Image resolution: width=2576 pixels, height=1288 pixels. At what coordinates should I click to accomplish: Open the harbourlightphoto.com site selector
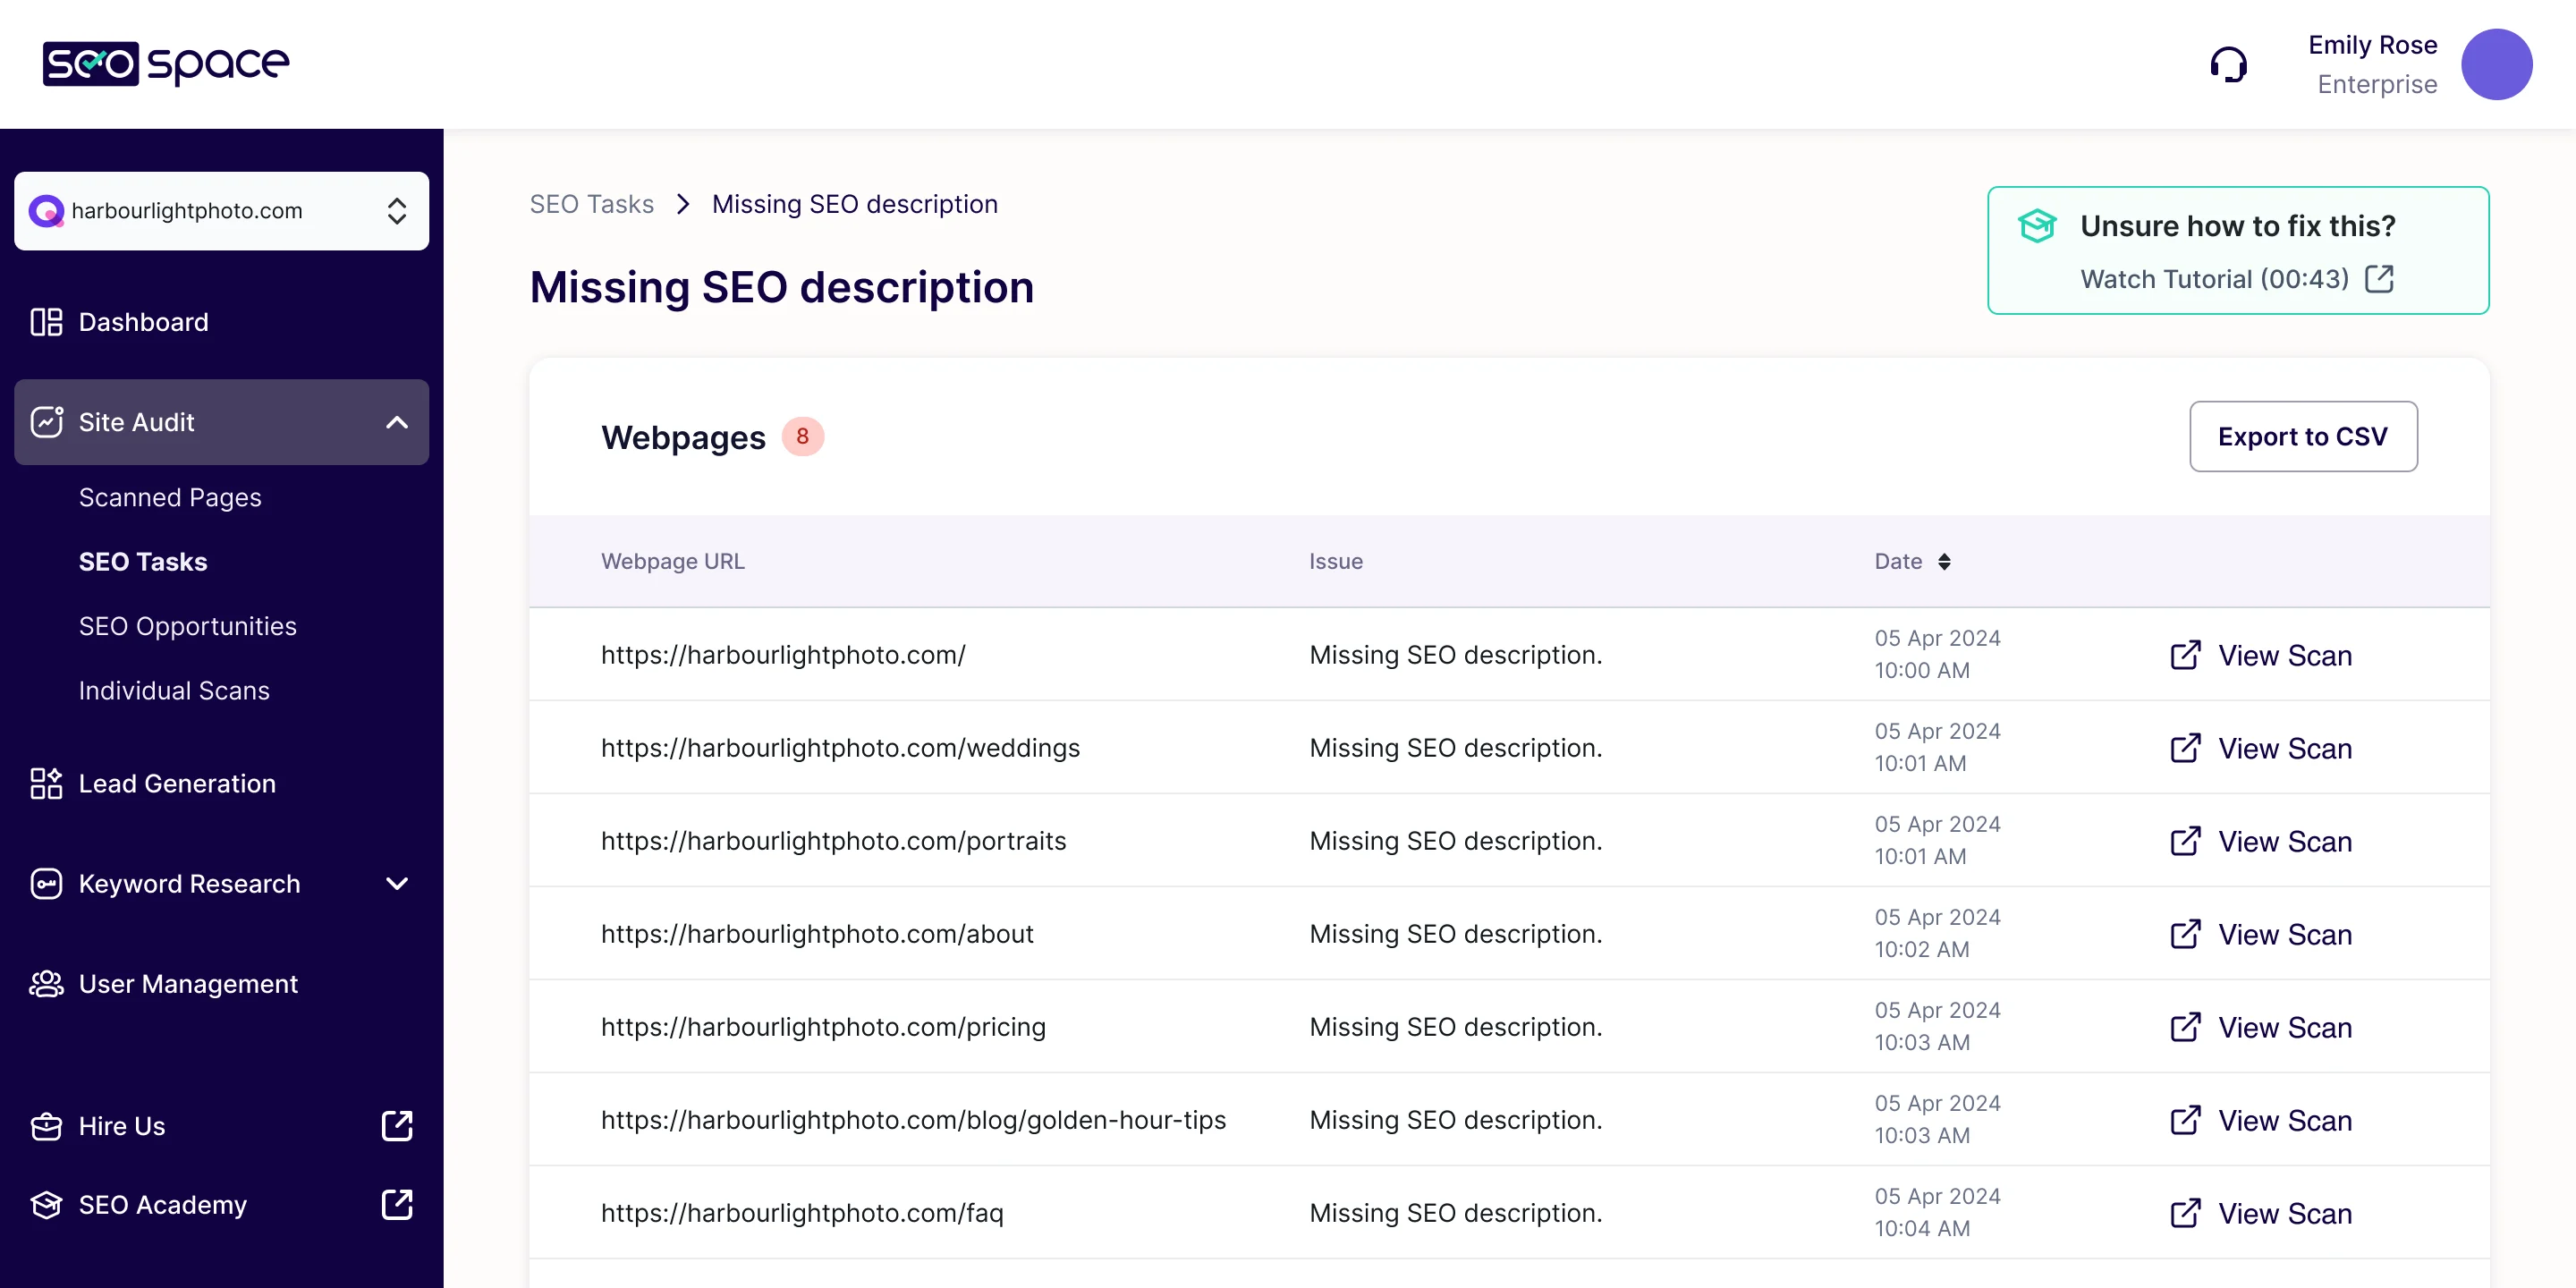(x=221, y=211)
